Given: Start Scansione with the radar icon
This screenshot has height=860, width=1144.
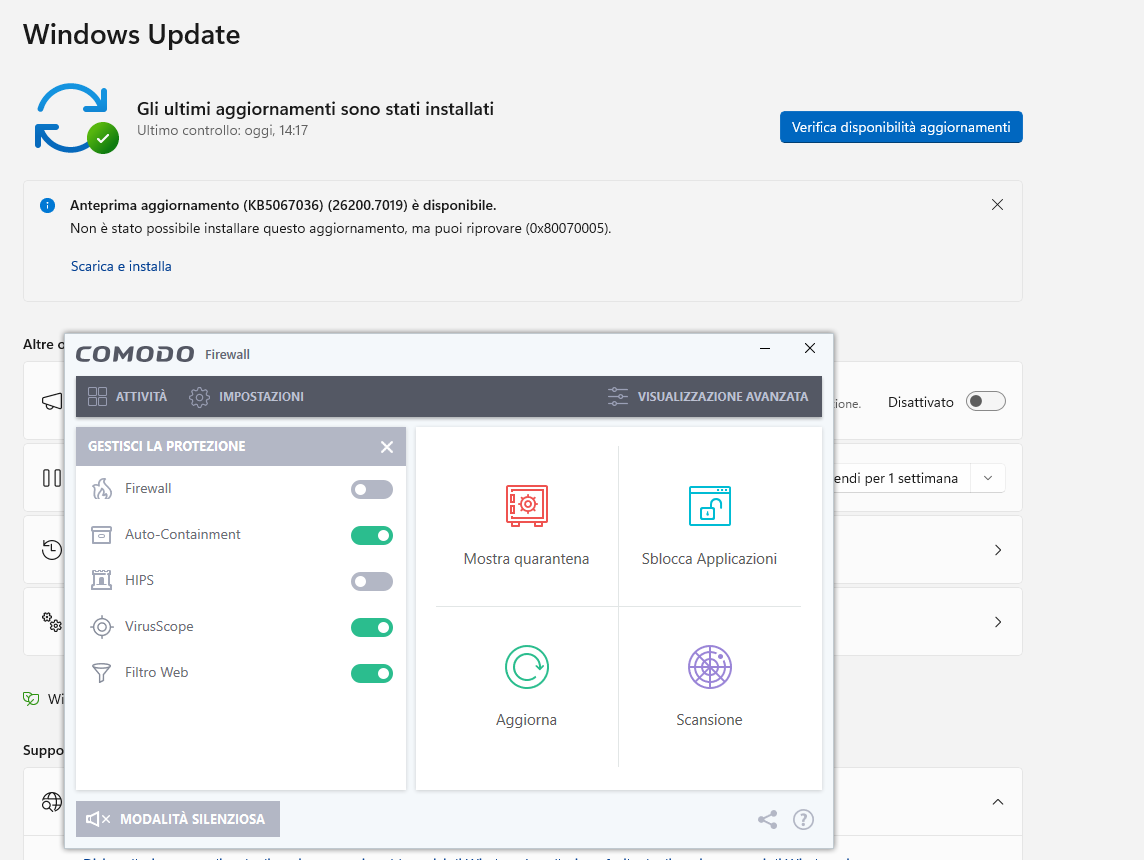Looking at the screenshot, I should [x=709, y=667].
